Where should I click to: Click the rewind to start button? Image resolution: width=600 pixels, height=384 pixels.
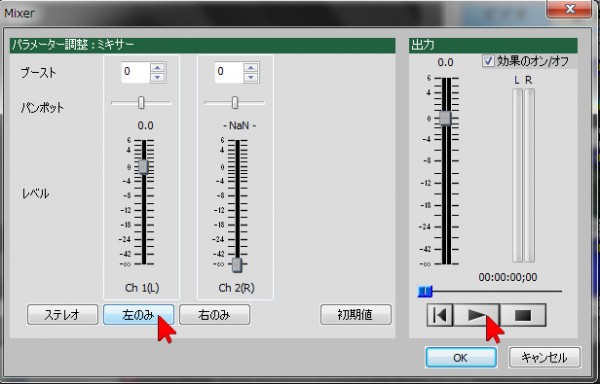(440, 315)
